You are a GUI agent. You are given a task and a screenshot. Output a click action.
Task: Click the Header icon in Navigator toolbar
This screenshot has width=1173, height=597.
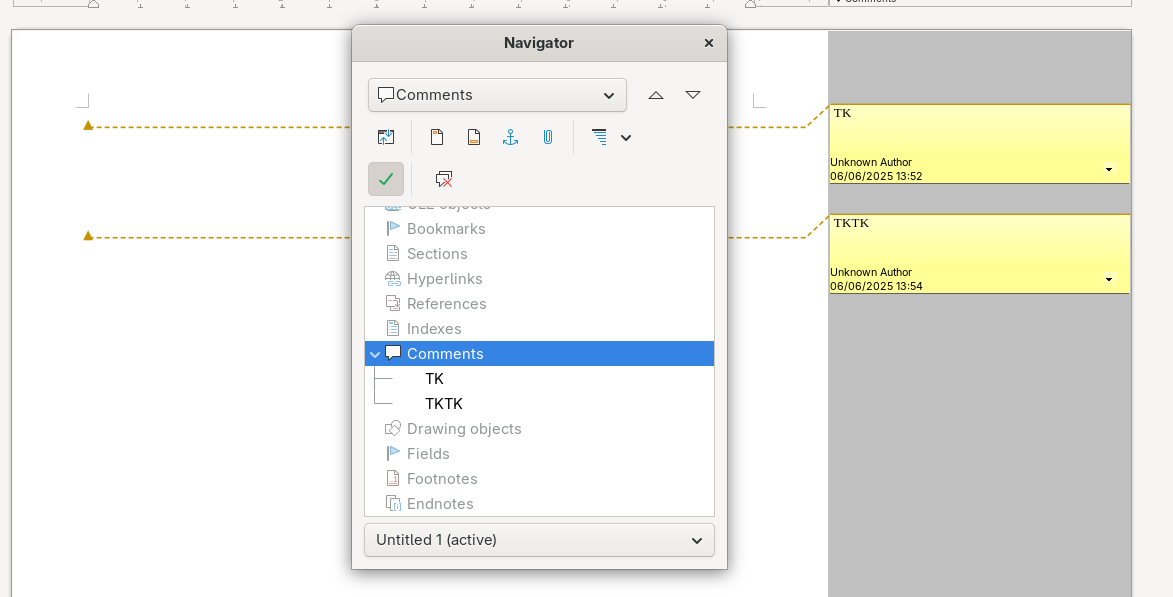pos(437,137)
